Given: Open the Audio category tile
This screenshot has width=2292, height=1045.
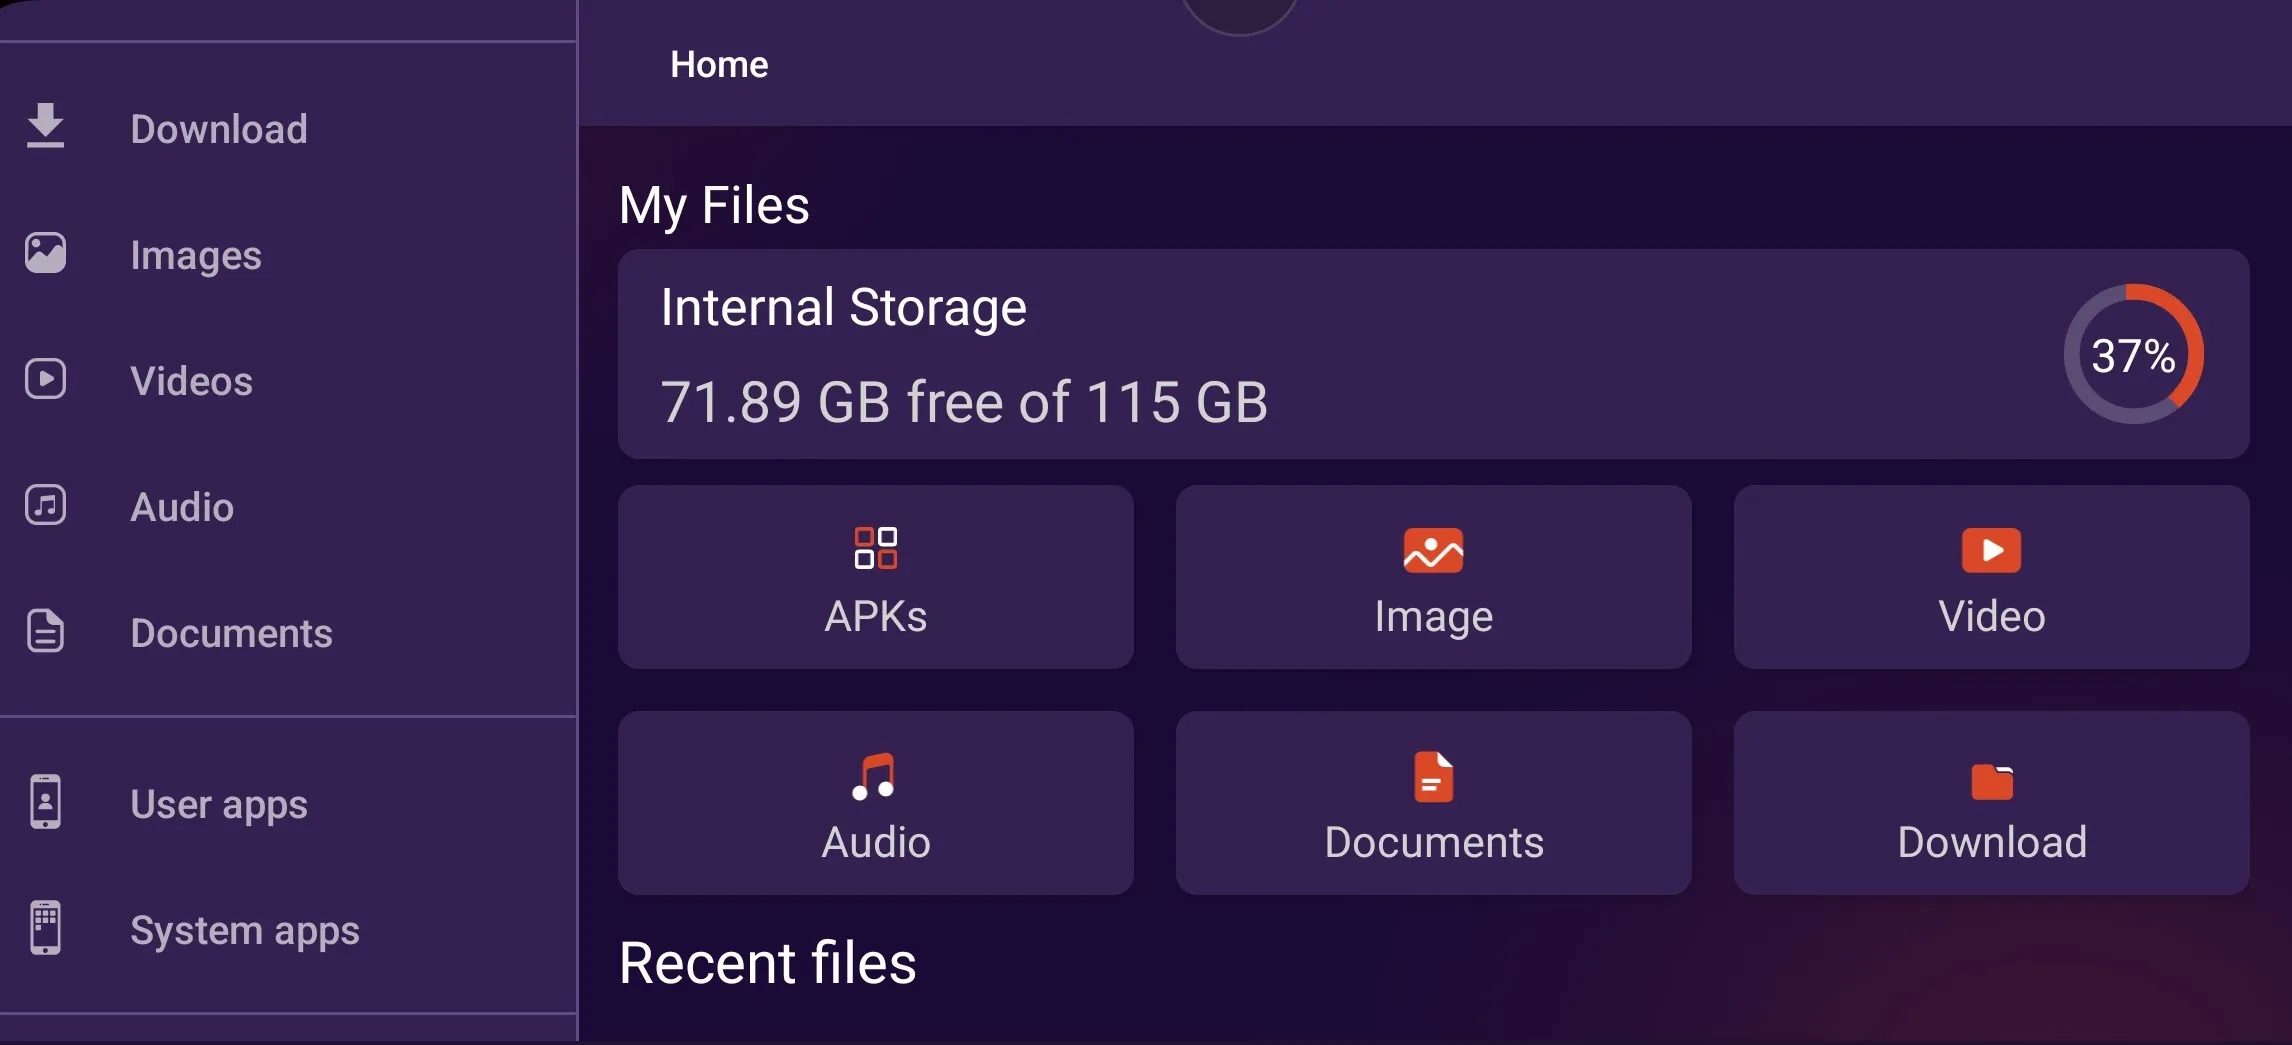Looking at the screenshot, I should [x=875, y=803].
